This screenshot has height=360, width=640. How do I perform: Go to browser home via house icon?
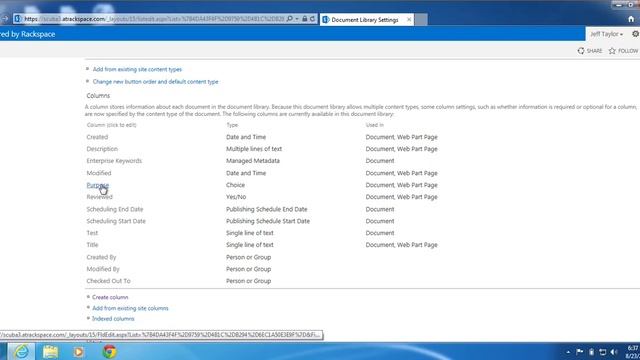pos(631,19)
